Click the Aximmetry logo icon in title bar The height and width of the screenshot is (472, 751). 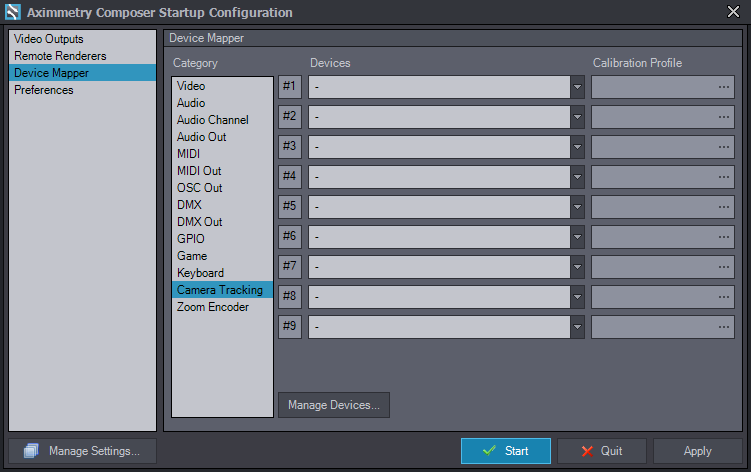click(12, 12)
